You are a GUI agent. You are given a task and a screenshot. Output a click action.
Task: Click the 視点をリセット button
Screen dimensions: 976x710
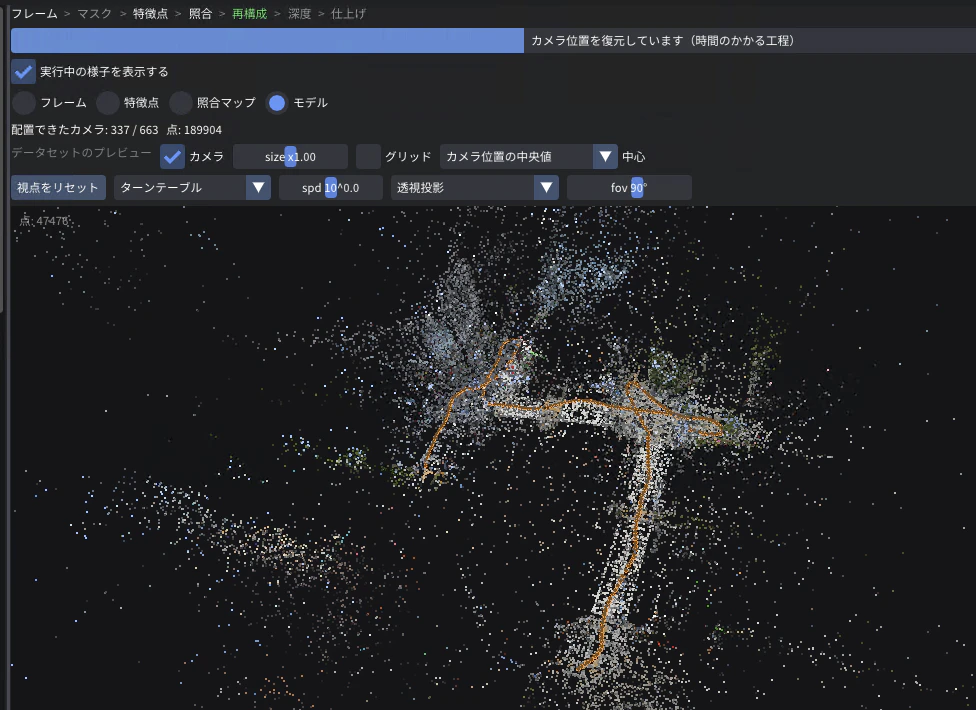58,188
